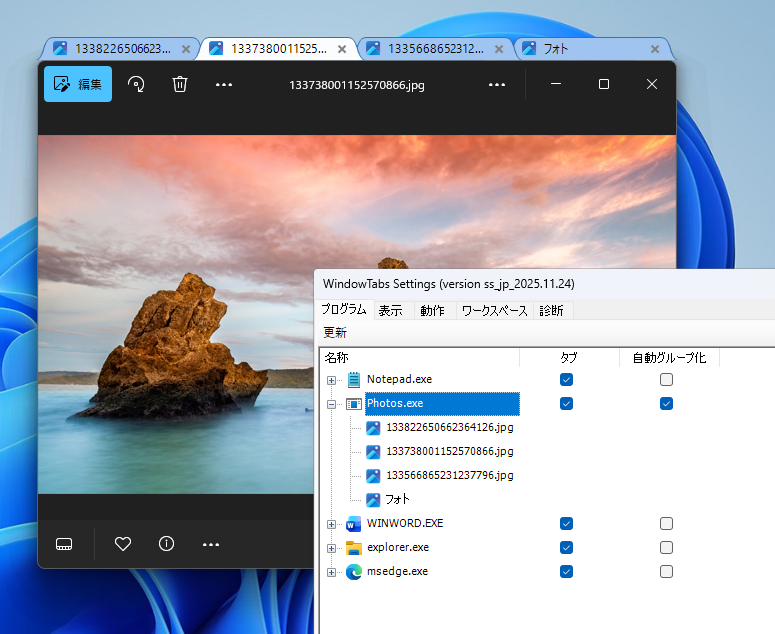Select the Notepad.exe row label

click(399, 379)
